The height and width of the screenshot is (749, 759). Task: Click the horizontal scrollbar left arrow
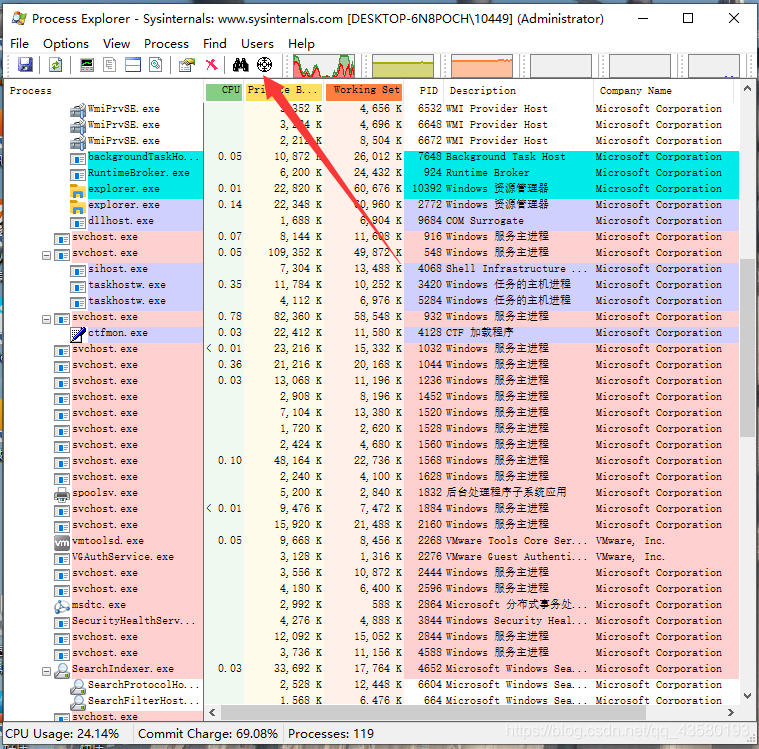pyautogui.click(x=212, y=712)
